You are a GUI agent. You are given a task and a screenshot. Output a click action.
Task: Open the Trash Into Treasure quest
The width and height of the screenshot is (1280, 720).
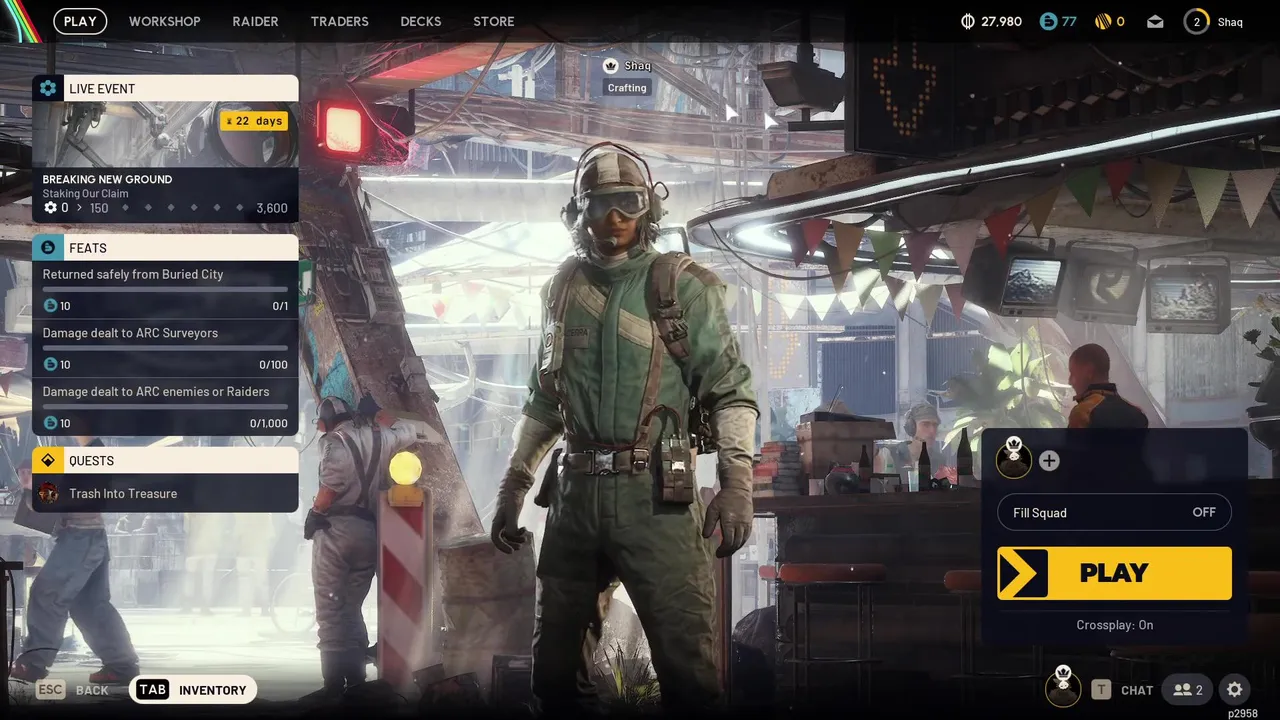(x=165, y=493)
